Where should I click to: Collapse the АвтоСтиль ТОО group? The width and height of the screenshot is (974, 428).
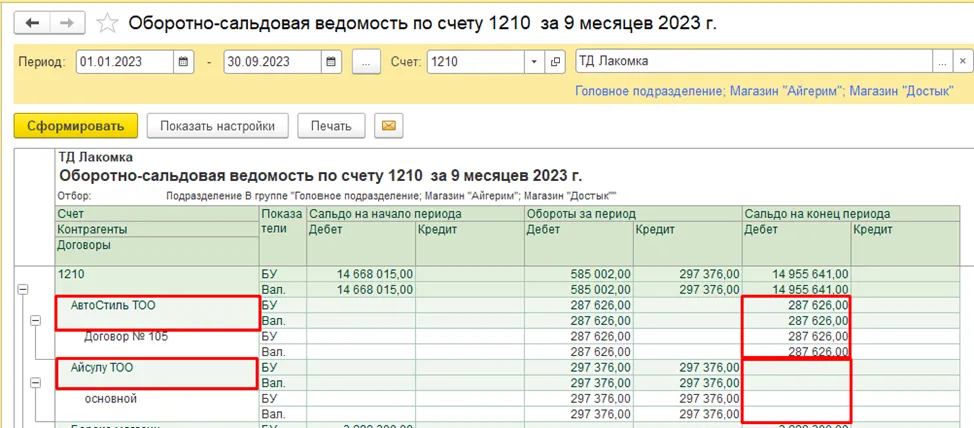click(35, 320)
